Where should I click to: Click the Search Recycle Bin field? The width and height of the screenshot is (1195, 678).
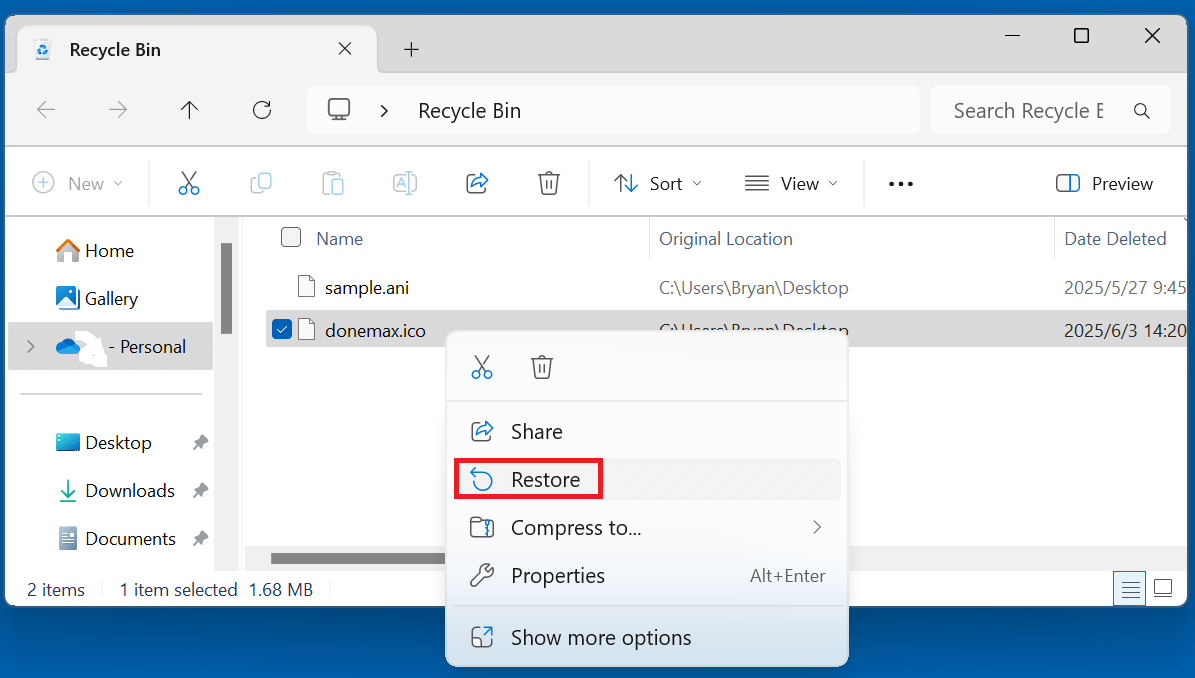1028,111
